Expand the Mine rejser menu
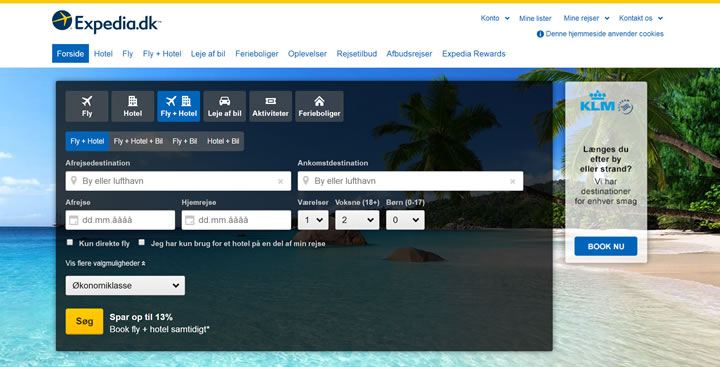The width and height of the screenshot is (720, 367). (x=586, y=18)
